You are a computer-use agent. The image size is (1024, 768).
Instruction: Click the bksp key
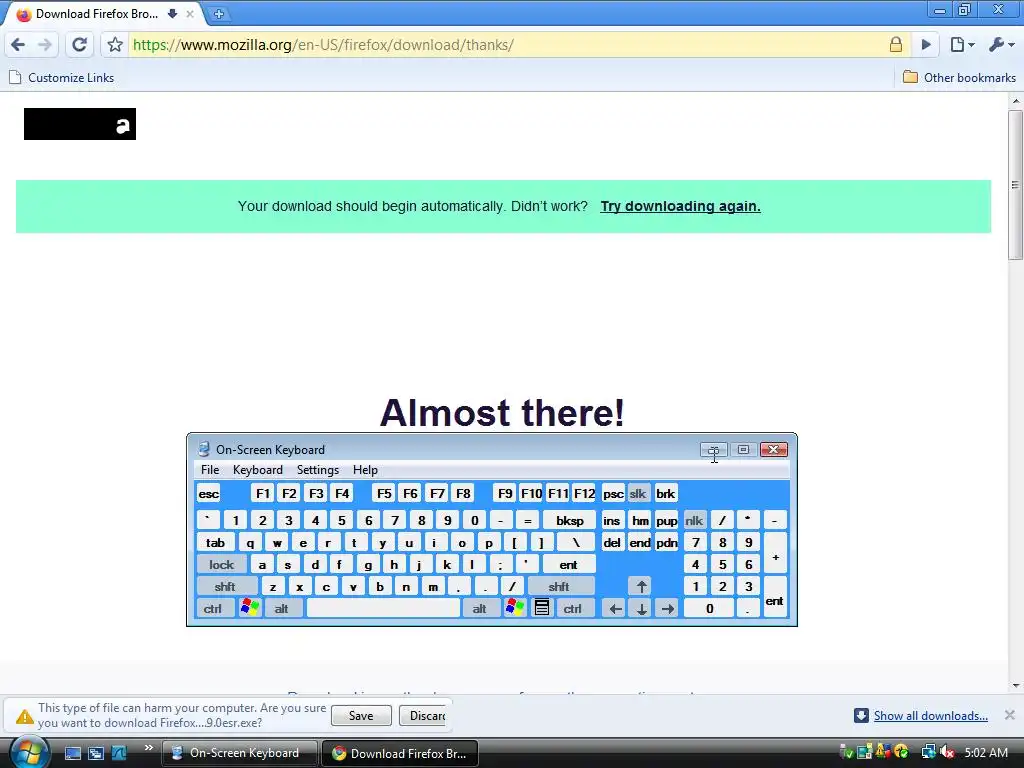click(x=569, y=520)
